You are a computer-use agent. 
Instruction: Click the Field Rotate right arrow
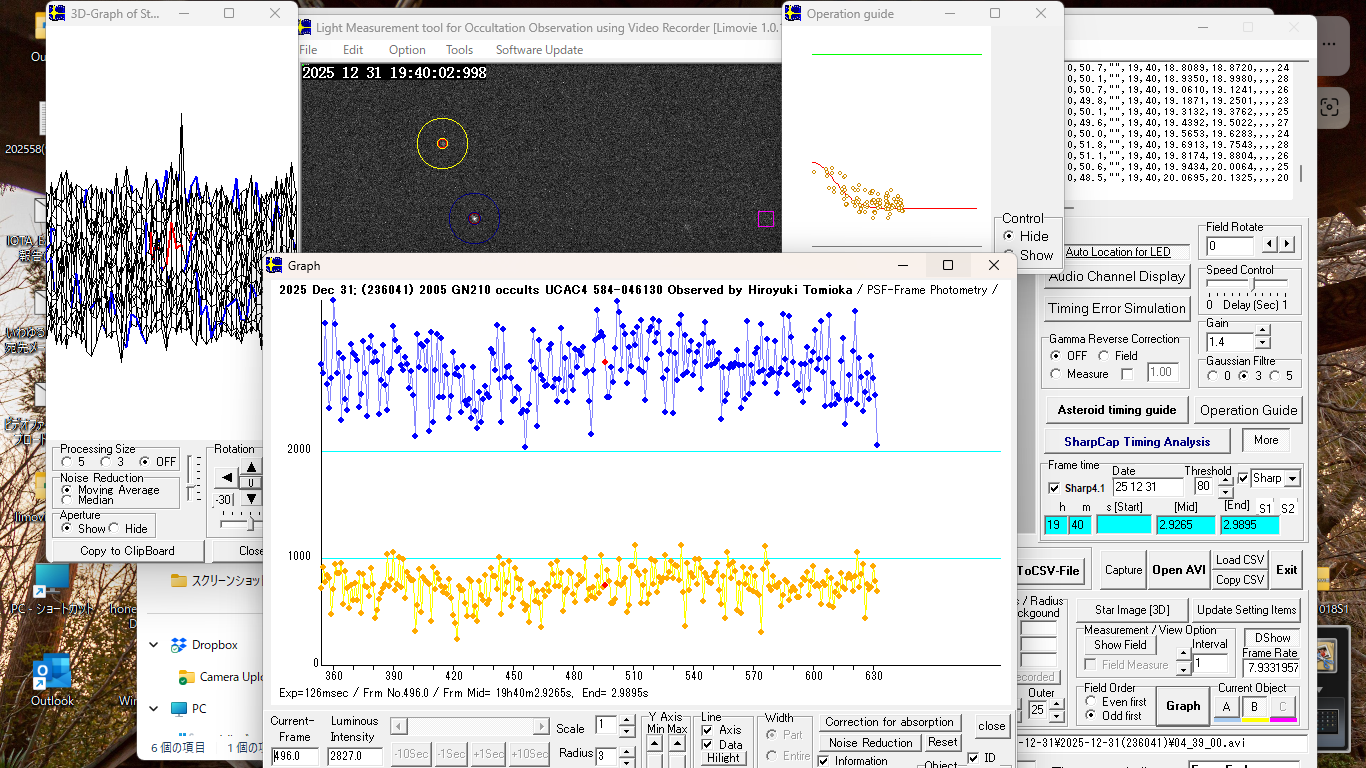click(1287, 244)
